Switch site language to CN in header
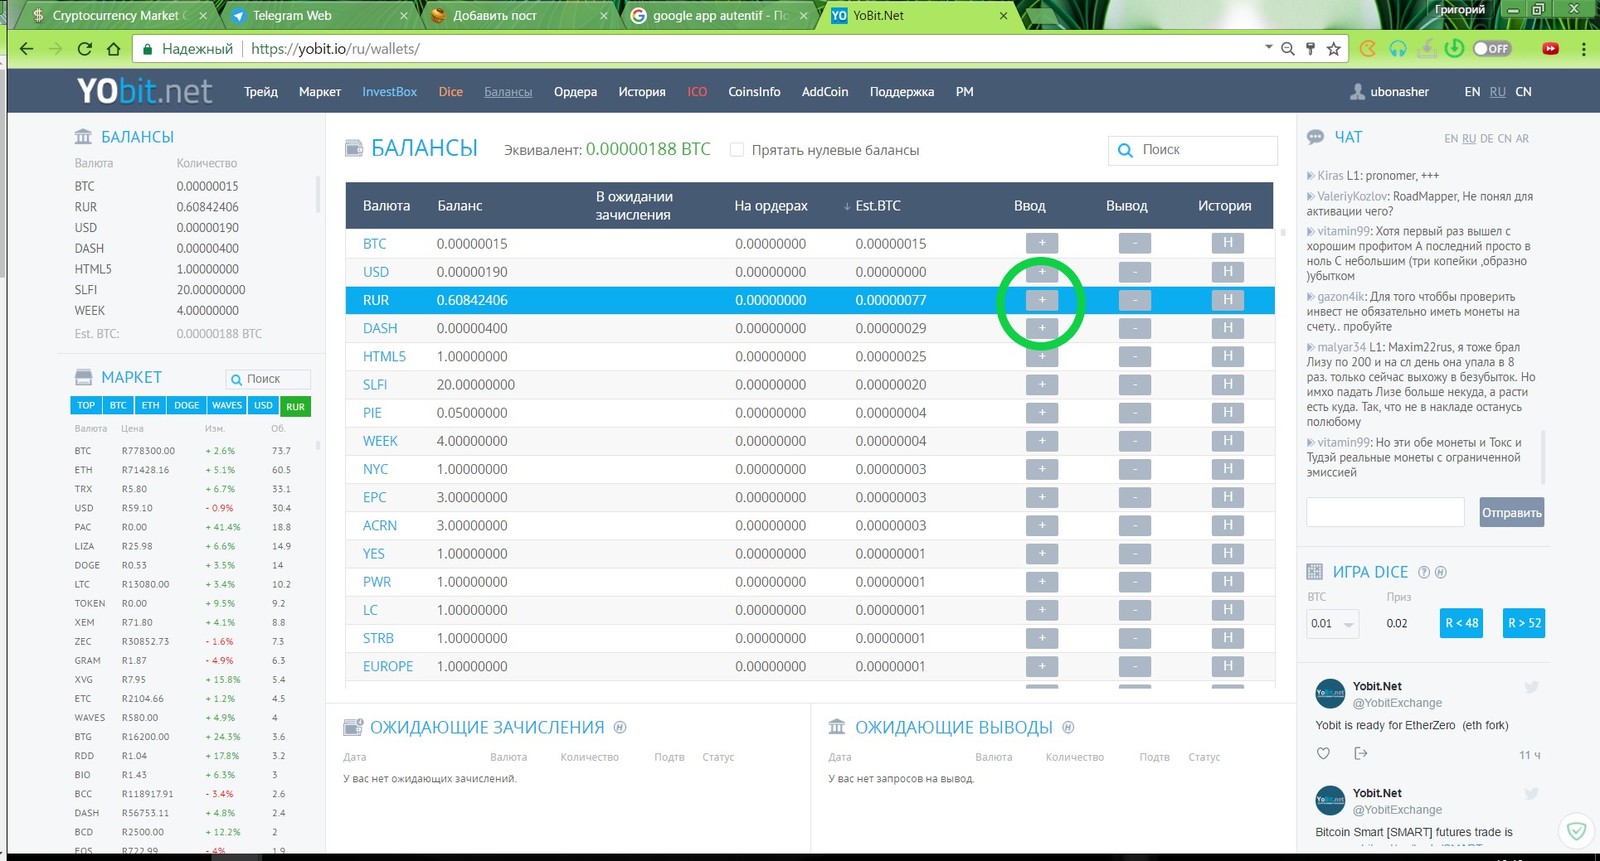Screen dimensions: 1600x861 click(1523, 91)
